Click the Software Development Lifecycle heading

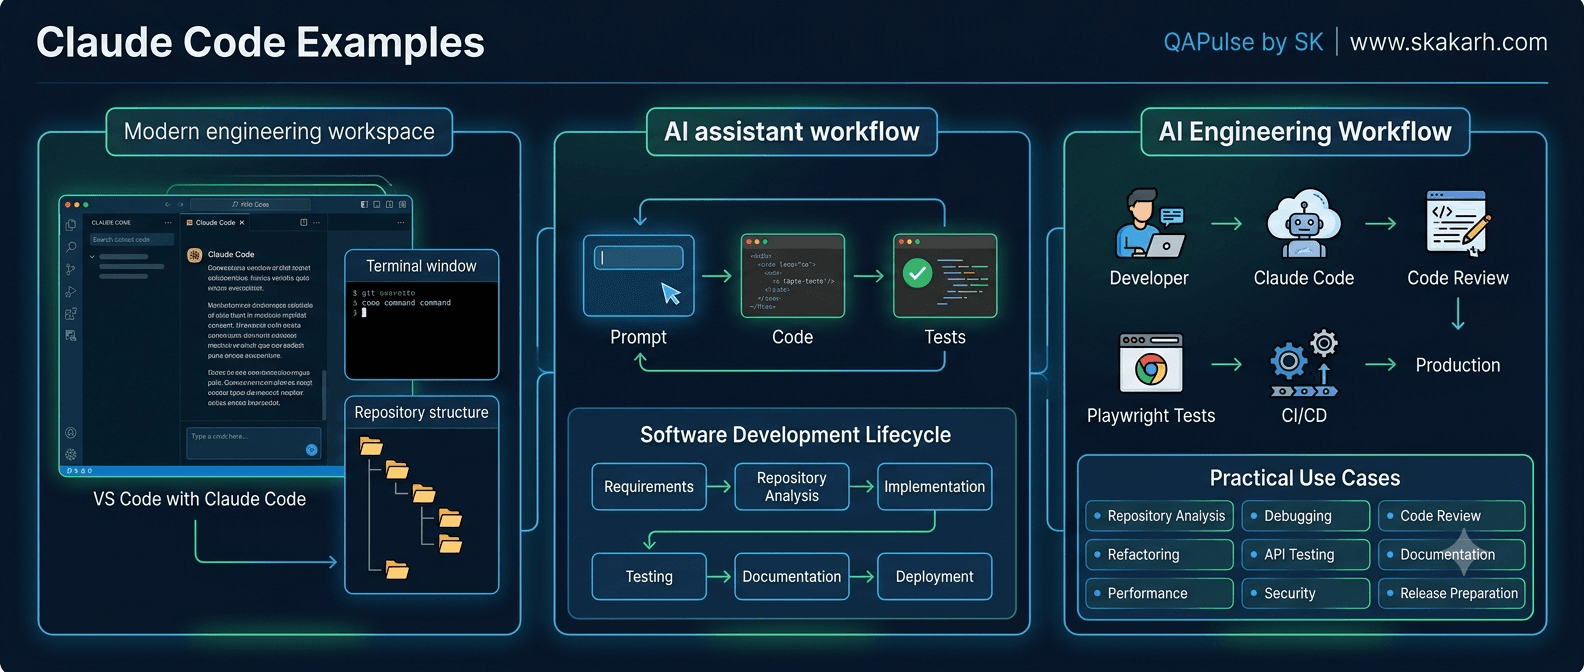(x=795, y=435)
